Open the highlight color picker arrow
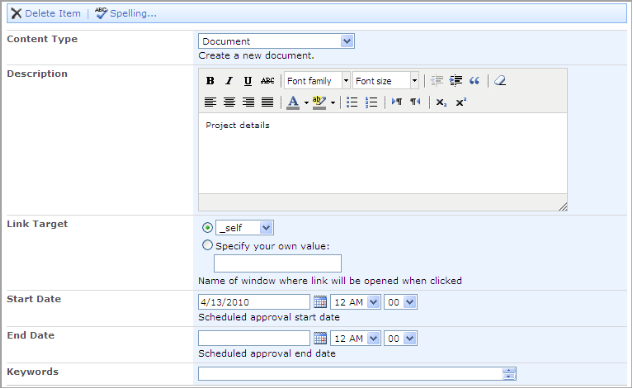 333,103
